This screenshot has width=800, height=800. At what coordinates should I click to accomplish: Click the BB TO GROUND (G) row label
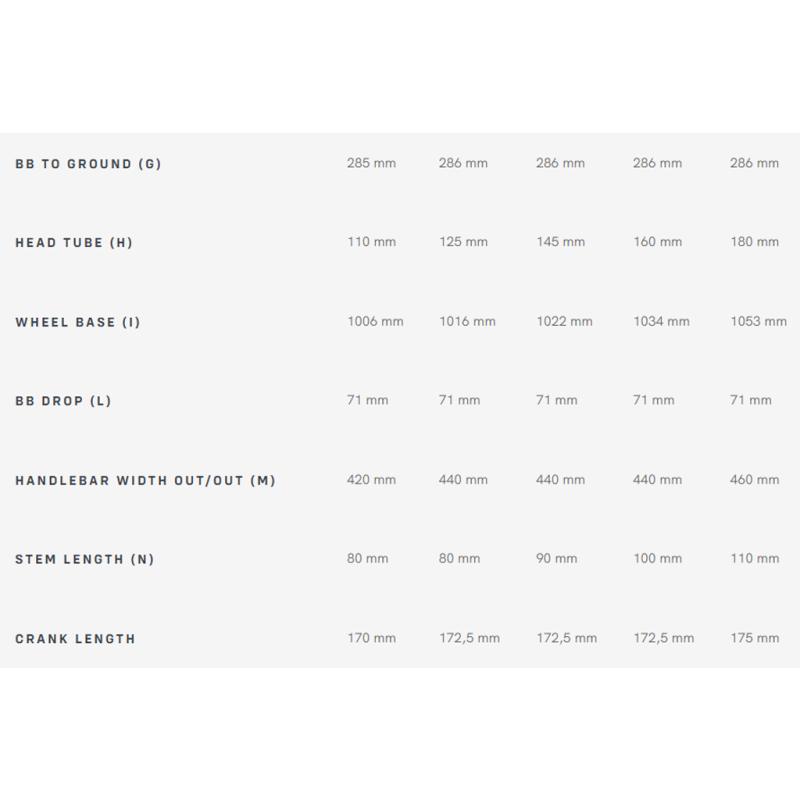[88, 164]
